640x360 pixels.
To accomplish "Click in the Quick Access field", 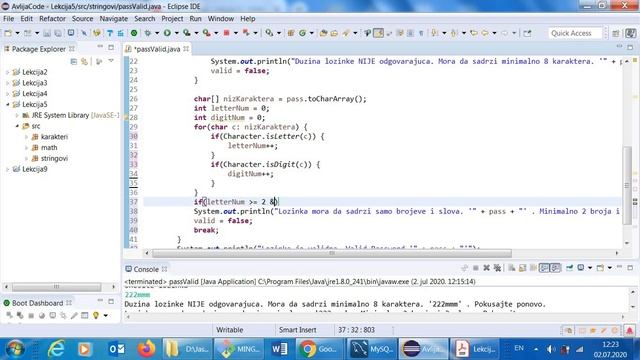I will tap(575, 33).
